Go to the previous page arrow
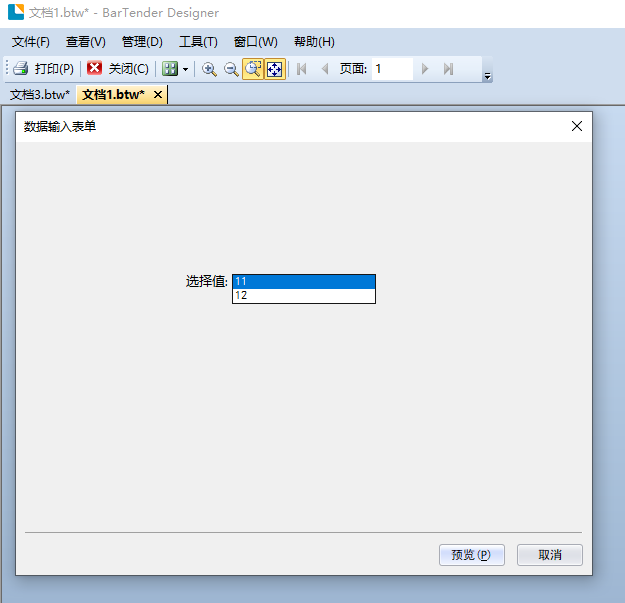 point(325,69)
